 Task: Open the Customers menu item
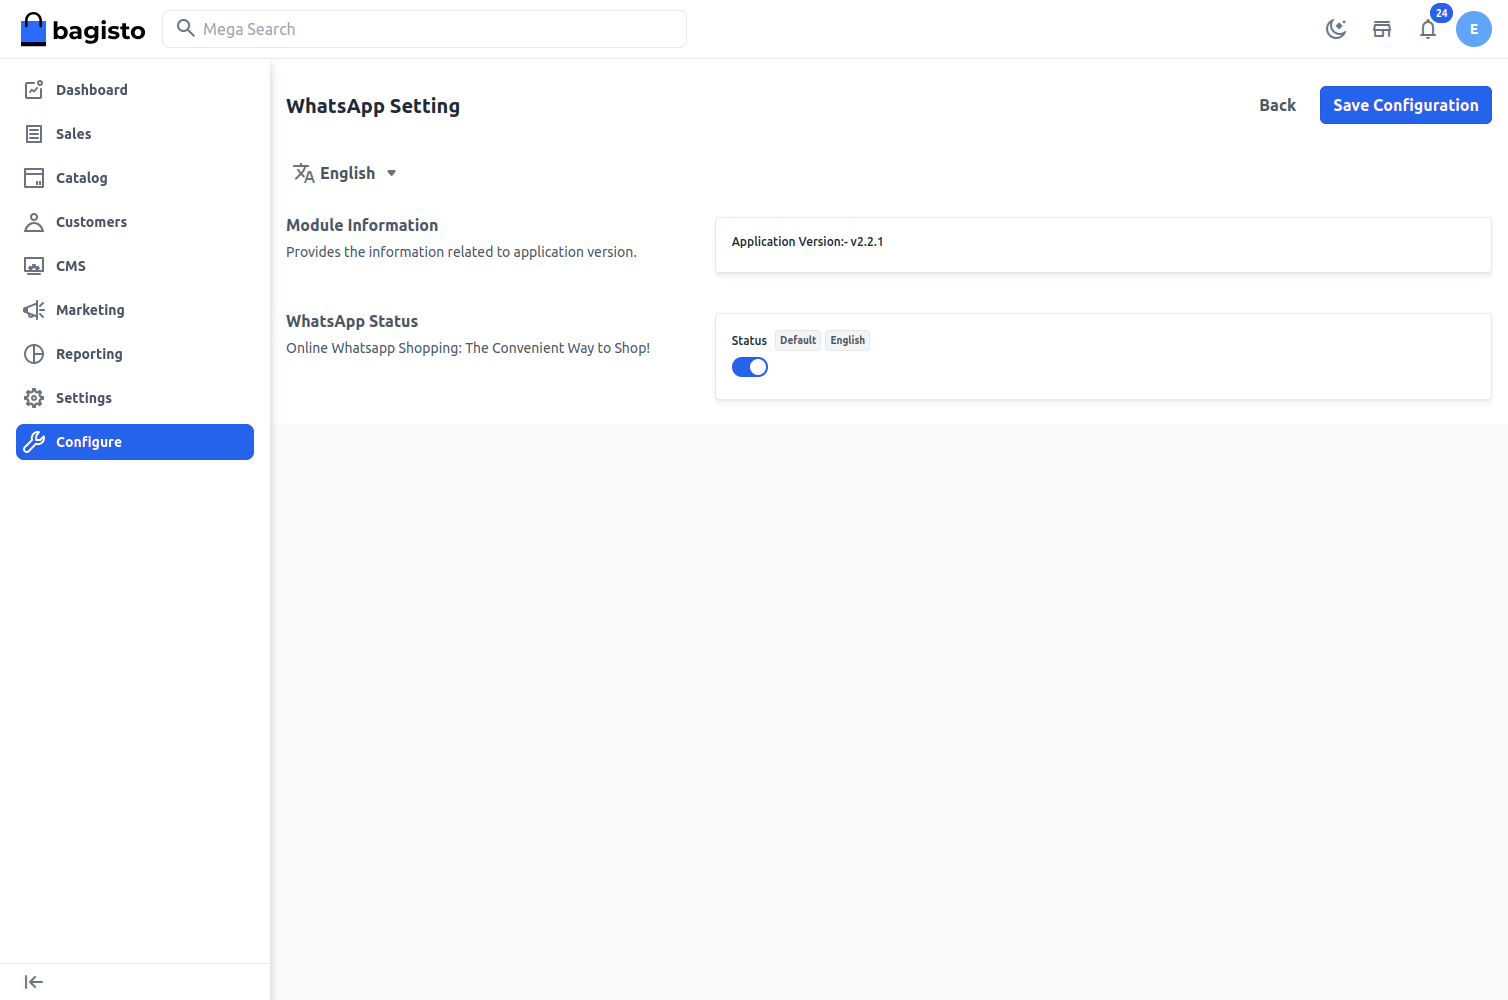[x=135, y=222]
